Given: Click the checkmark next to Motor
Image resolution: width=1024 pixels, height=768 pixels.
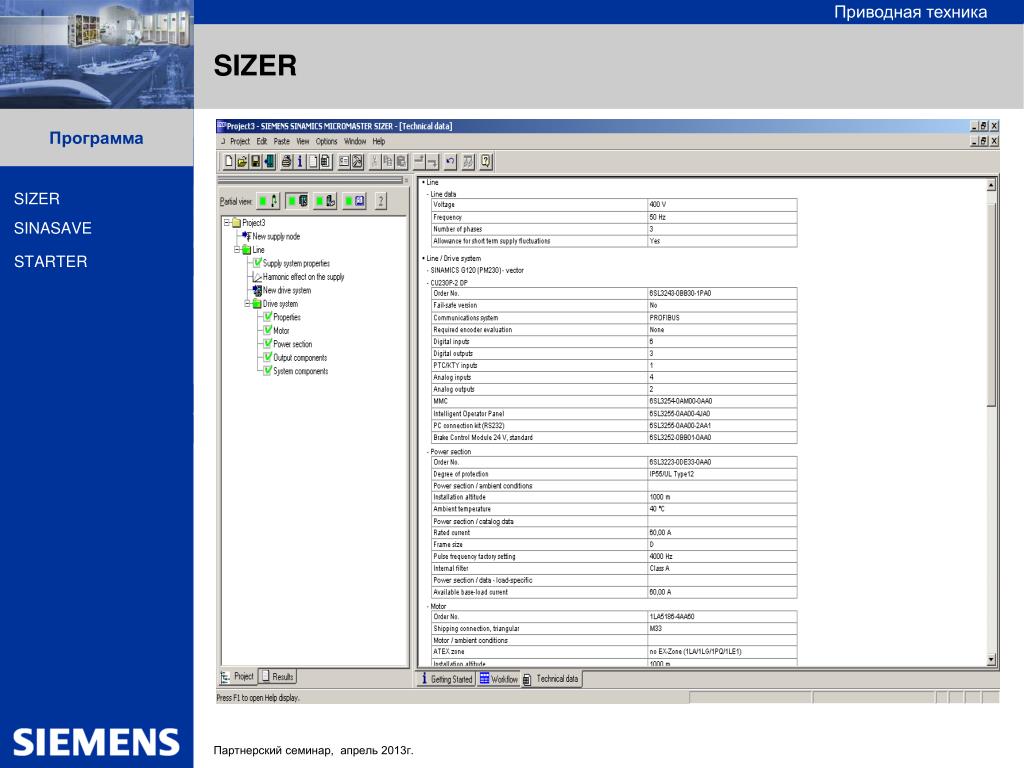Looking at the screenshot, I should [x=268, y=330].
